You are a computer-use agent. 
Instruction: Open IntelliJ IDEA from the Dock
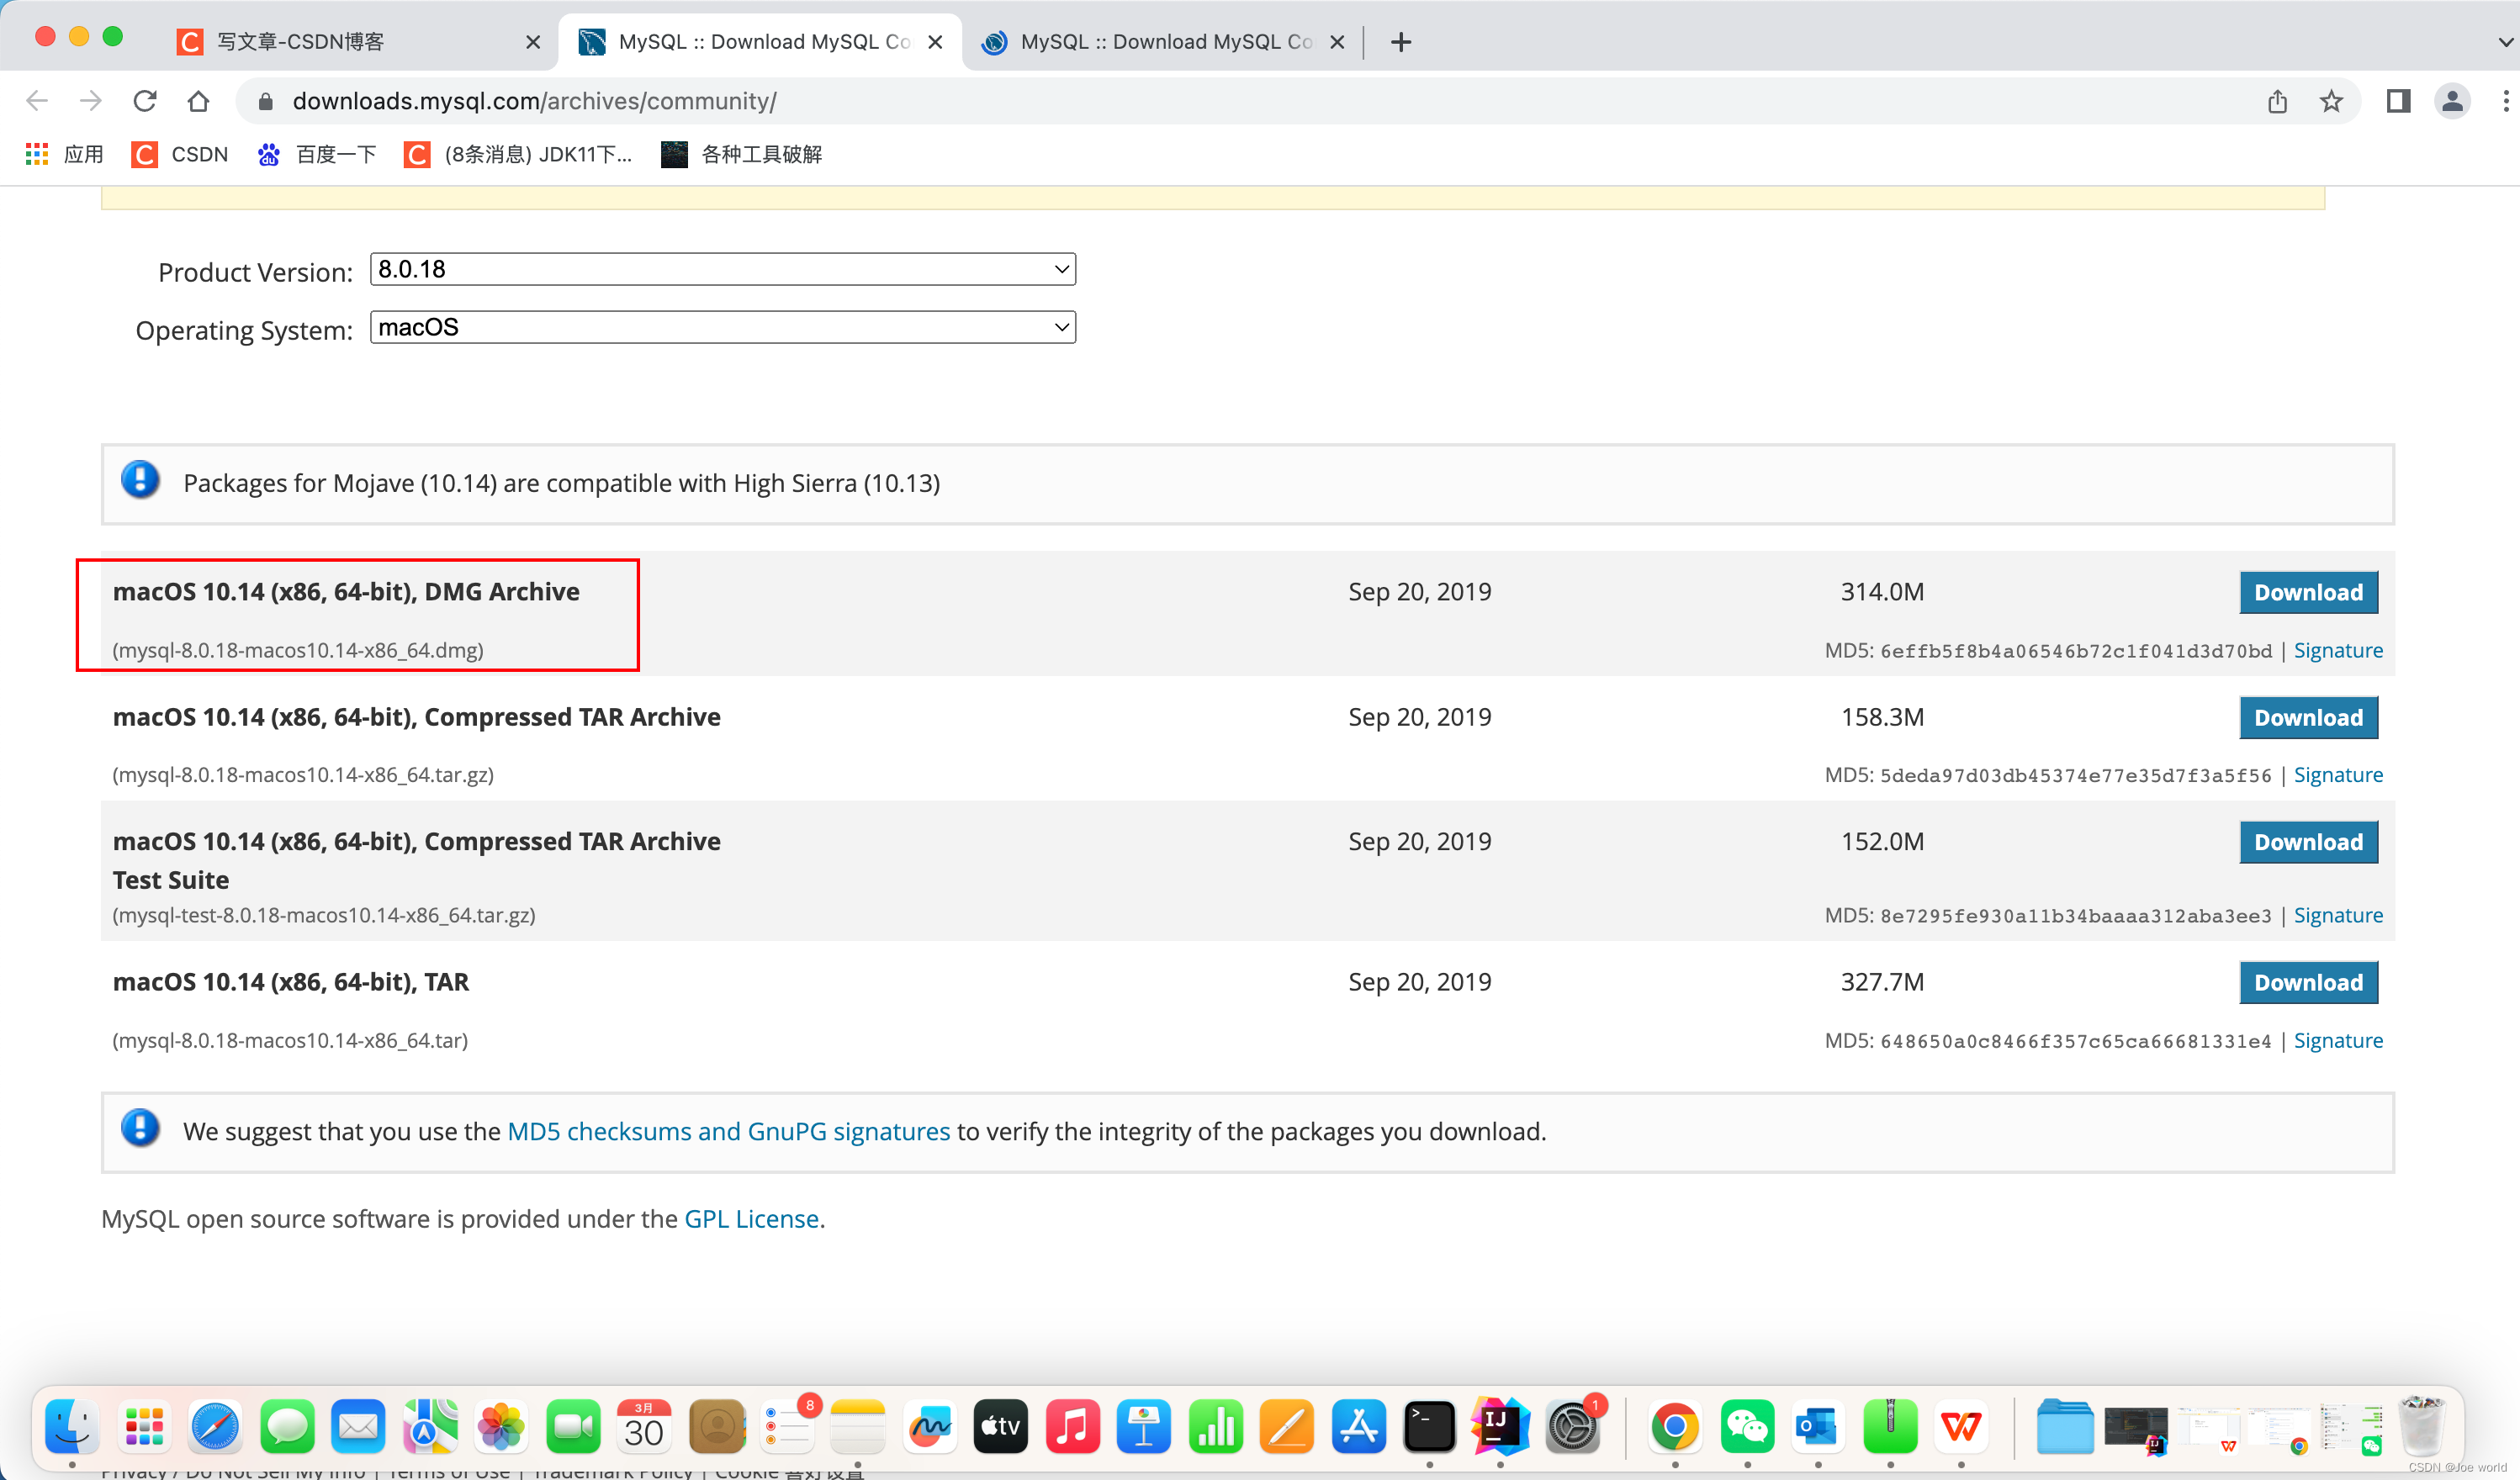tap(1498, 1427)
